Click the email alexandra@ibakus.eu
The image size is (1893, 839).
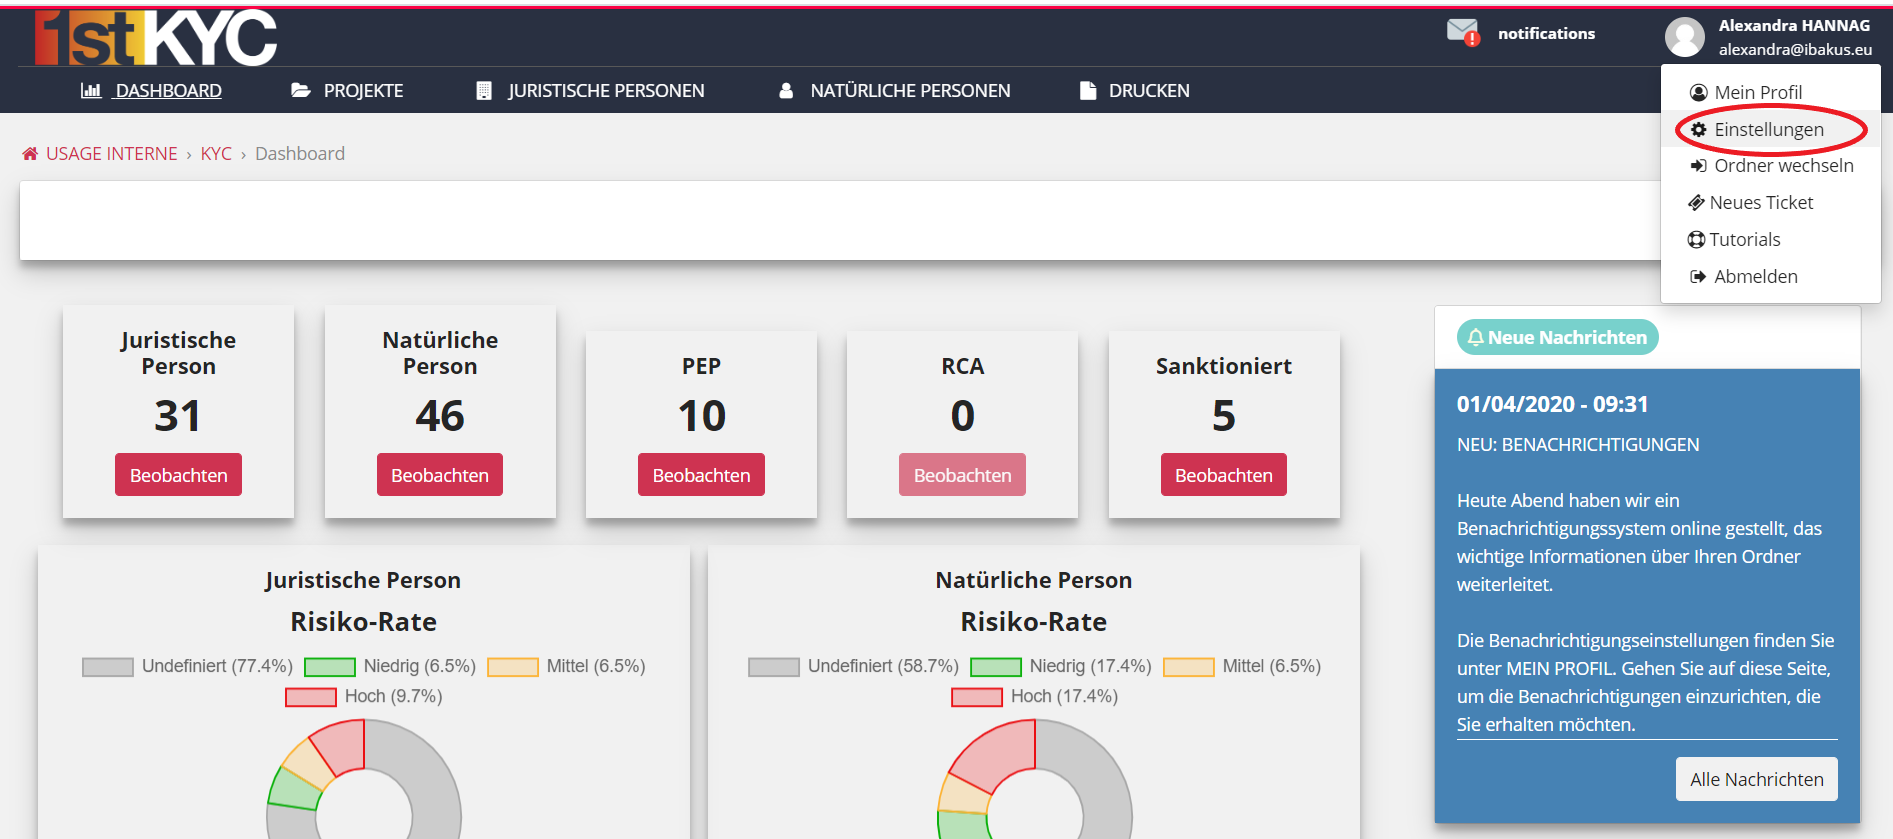point(1795,49)
